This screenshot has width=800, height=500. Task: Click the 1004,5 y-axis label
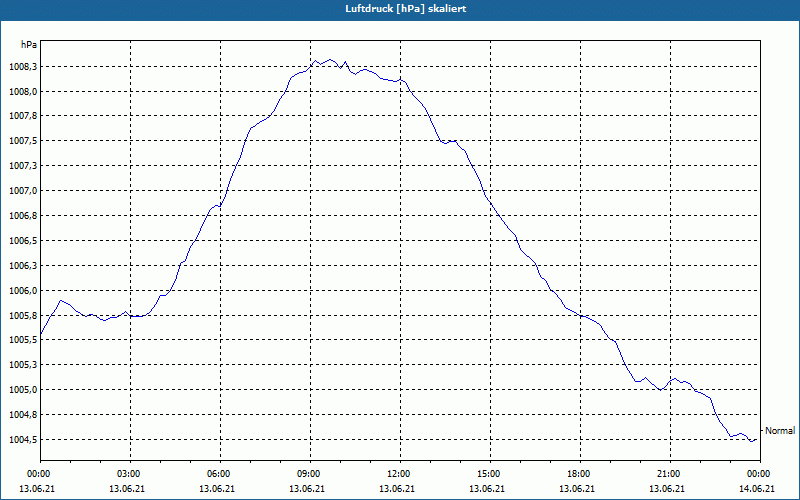tap(23, 440)
